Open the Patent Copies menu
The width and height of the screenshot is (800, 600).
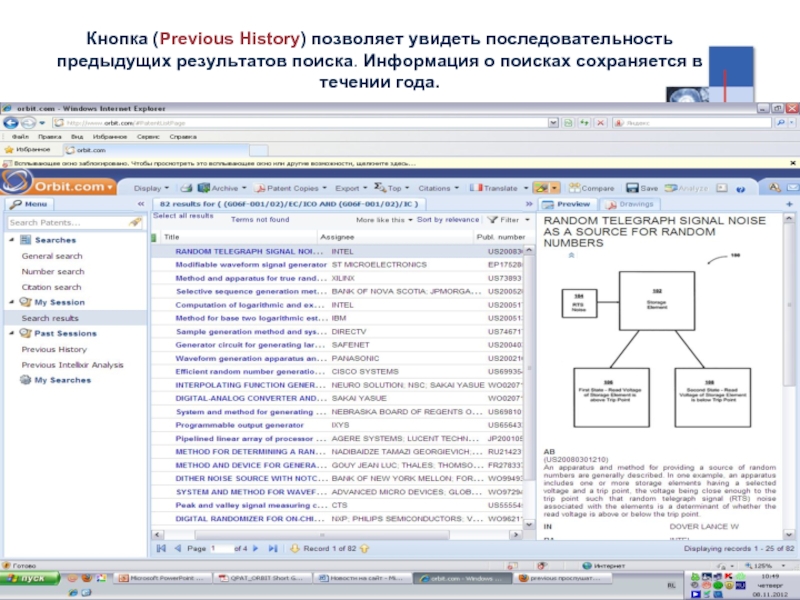(291, 188)
